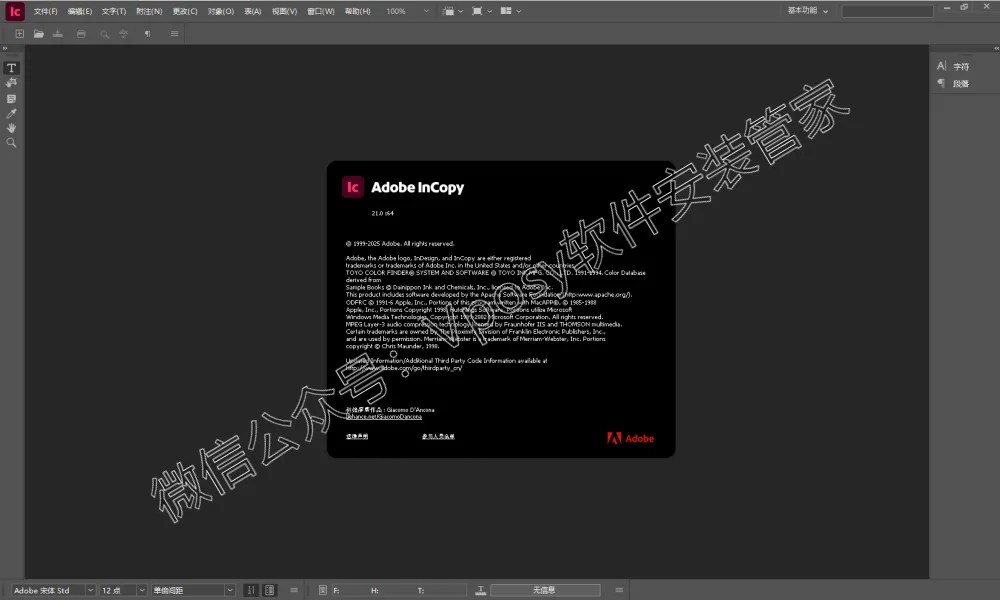The image size is (1000, 600).
Task: Toggle show hidden characters with the paragraph mark icon
Action: click(x=147, y=33)
